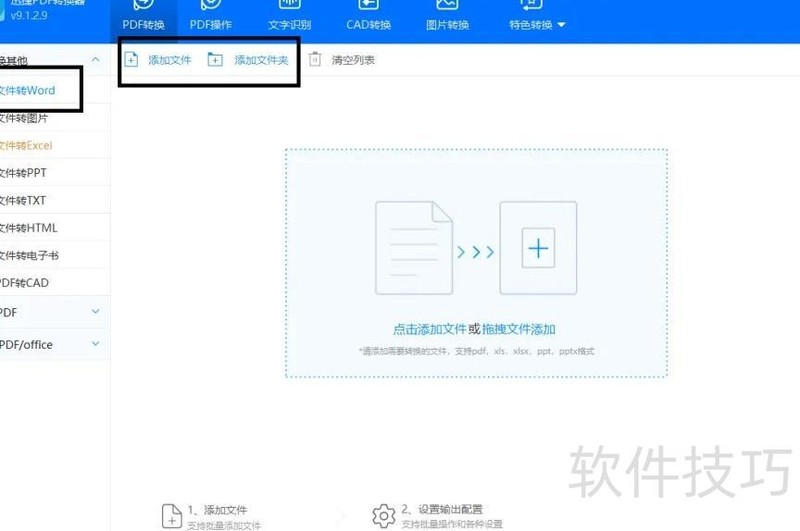Click the 拖拽文件添加 link
Screen dimensions: 800x531
pyautogui.click(x=518, y=330)
